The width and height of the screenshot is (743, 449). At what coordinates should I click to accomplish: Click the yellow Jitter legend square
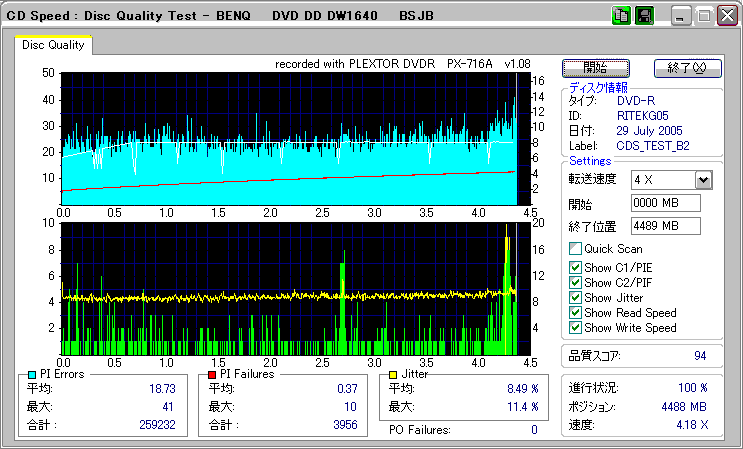(x=394, y=375)
